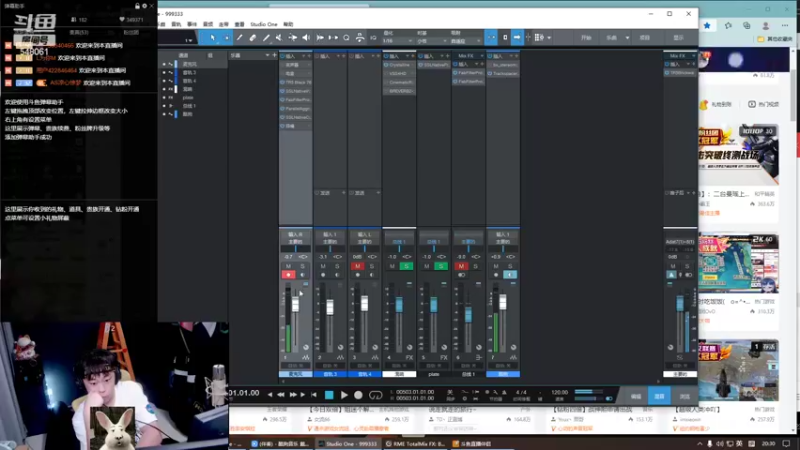
Task: Open the menu just left of Studio One
Action: [239, 24]
